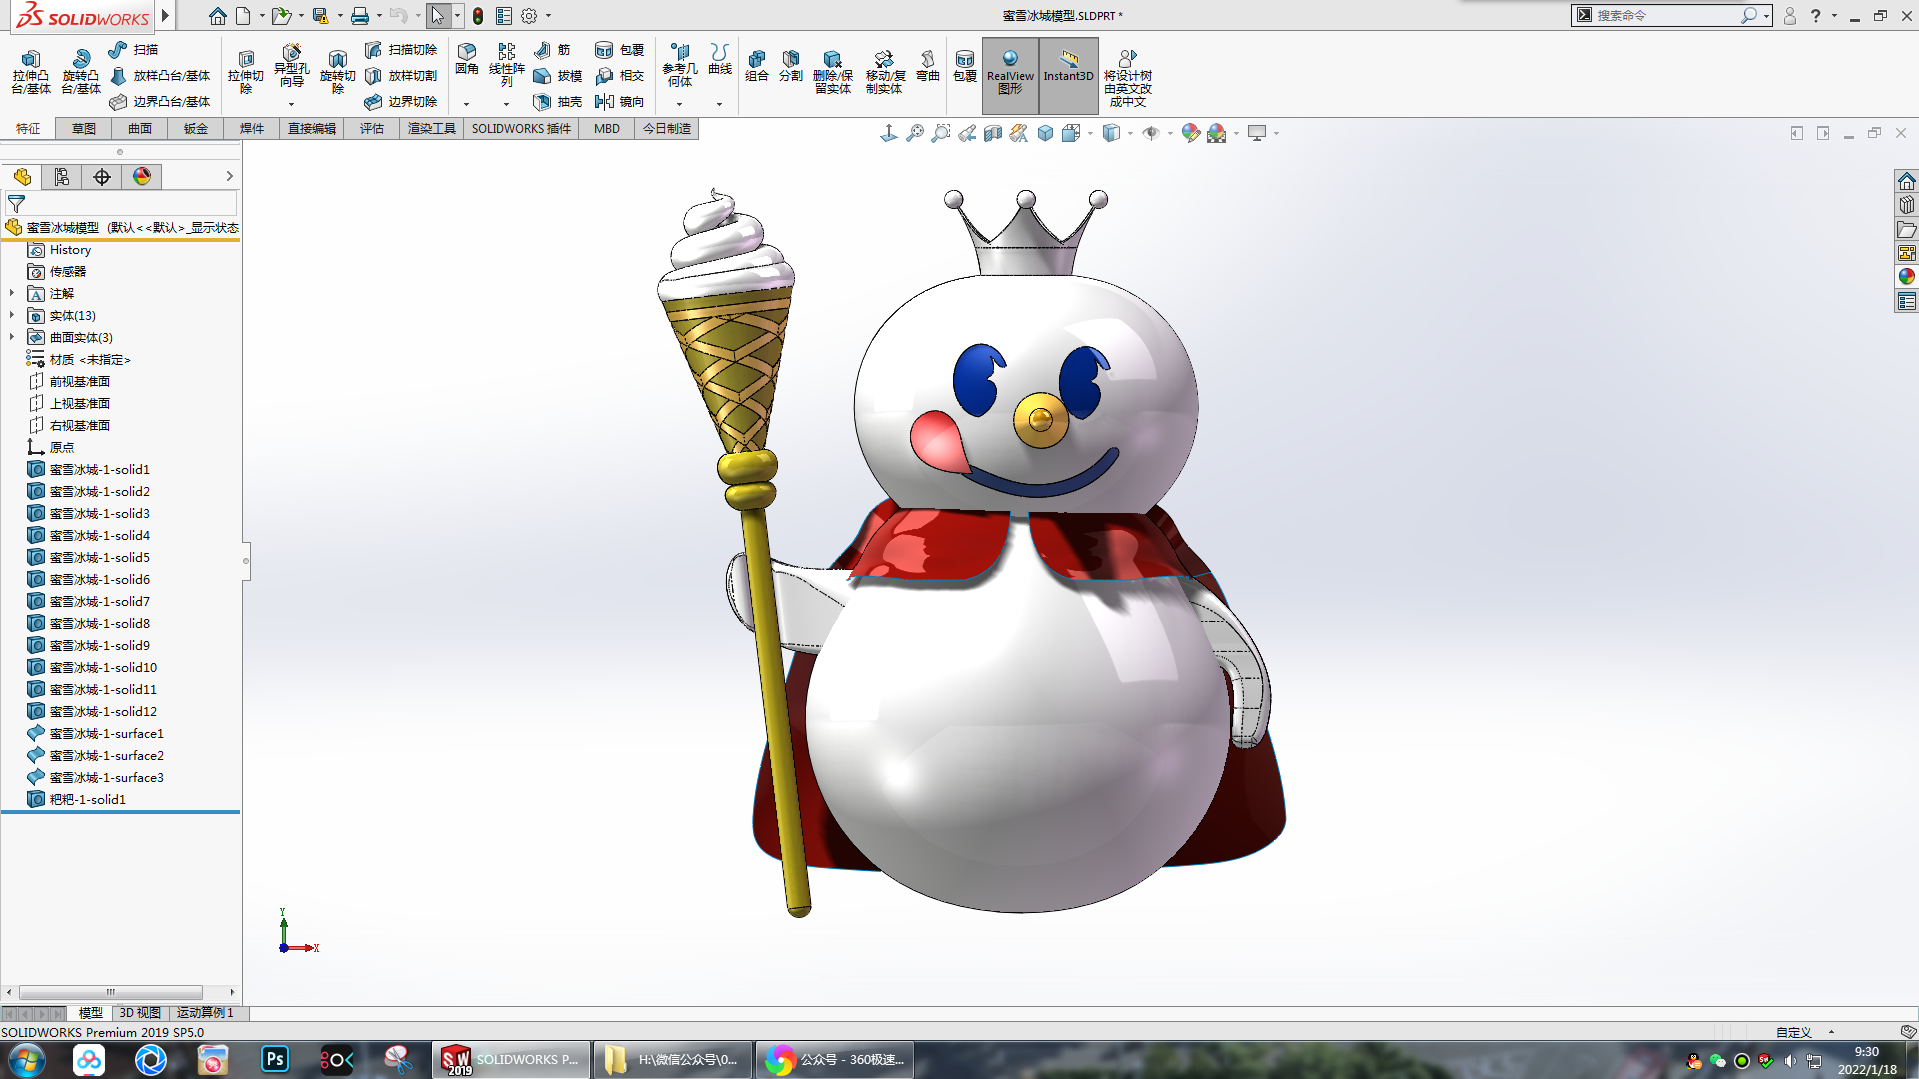Image resolution: width=1919 pixels, height=1079 pixels.
Task: Click the 扫描 sweep feature tool
Action: coord(133,49)
